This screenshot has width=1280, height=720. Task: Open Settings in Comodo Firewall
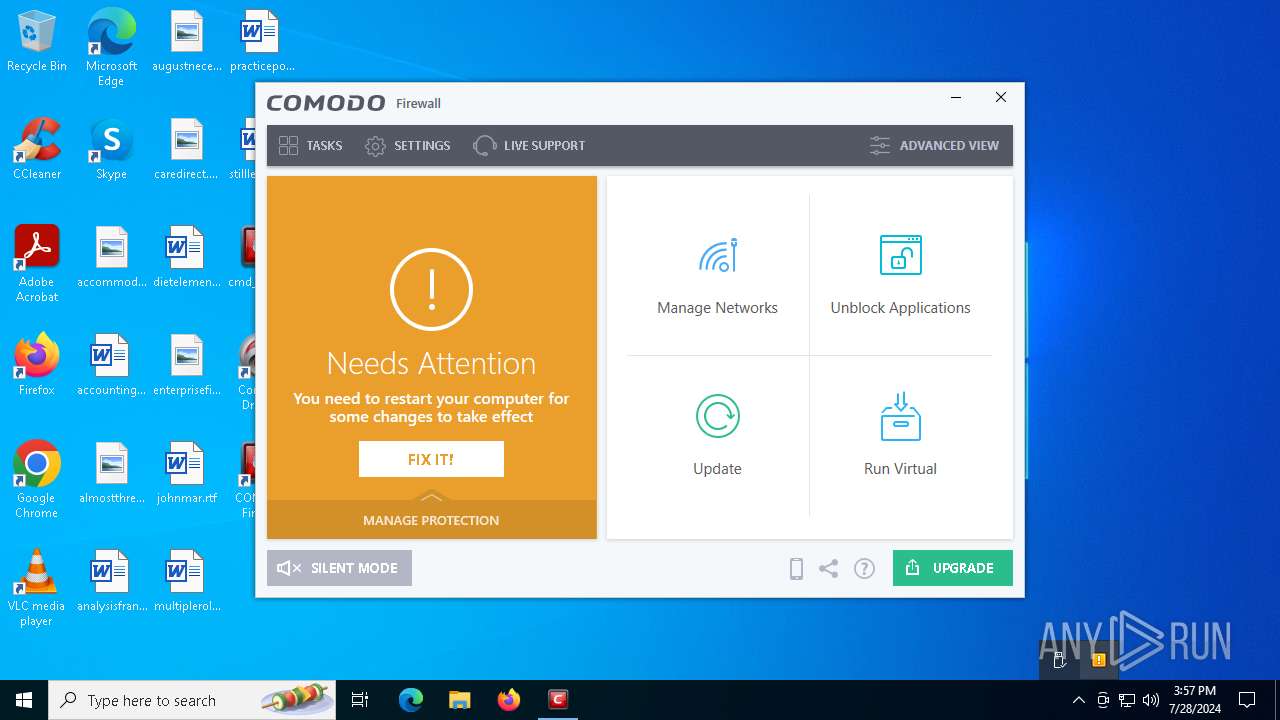407,146
